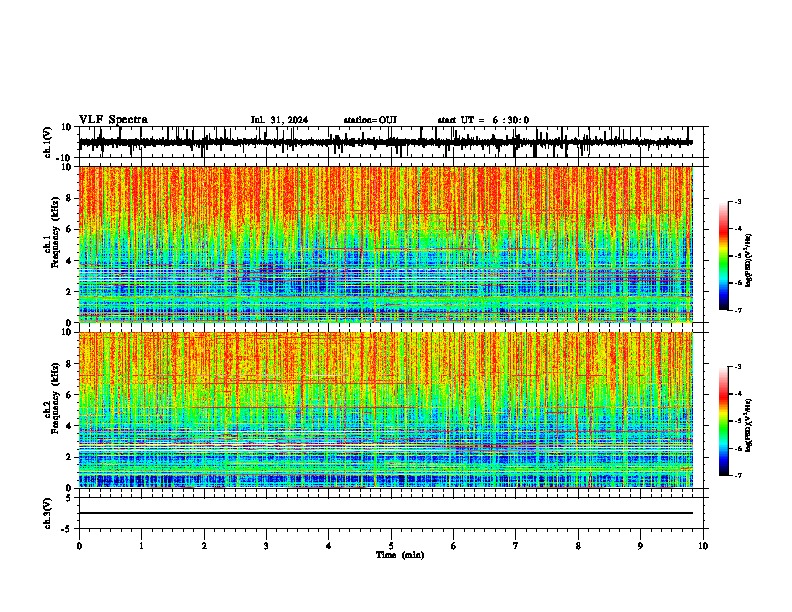792x612 pixels.
Task: Click time axis tick label "3"
Action: [x=266, y=546]
